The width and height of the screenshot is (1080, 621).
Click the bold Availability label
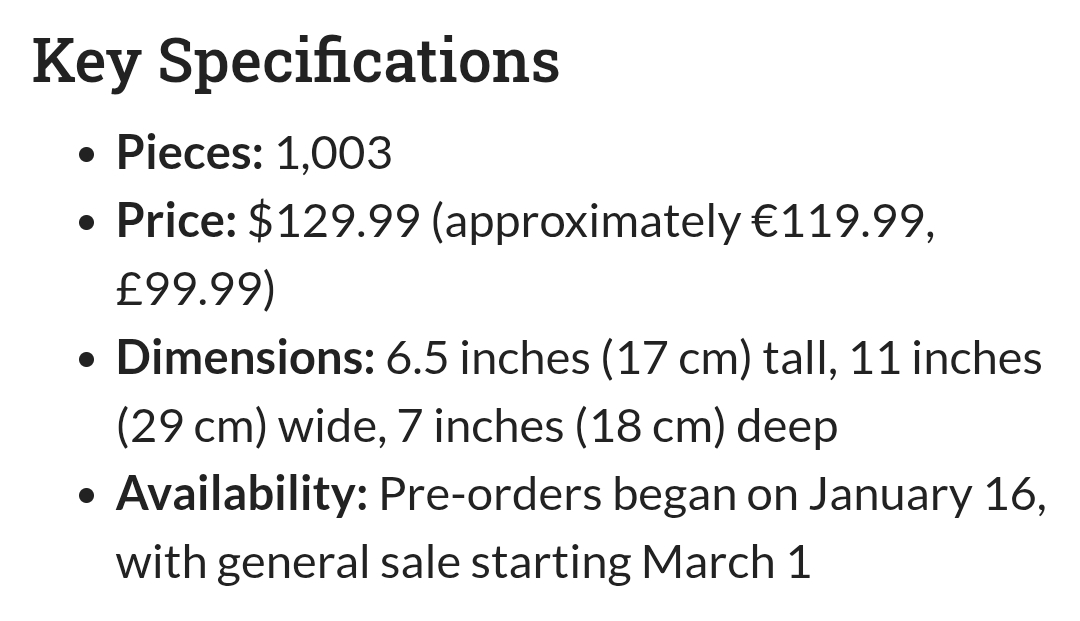(x=242, y=494)
